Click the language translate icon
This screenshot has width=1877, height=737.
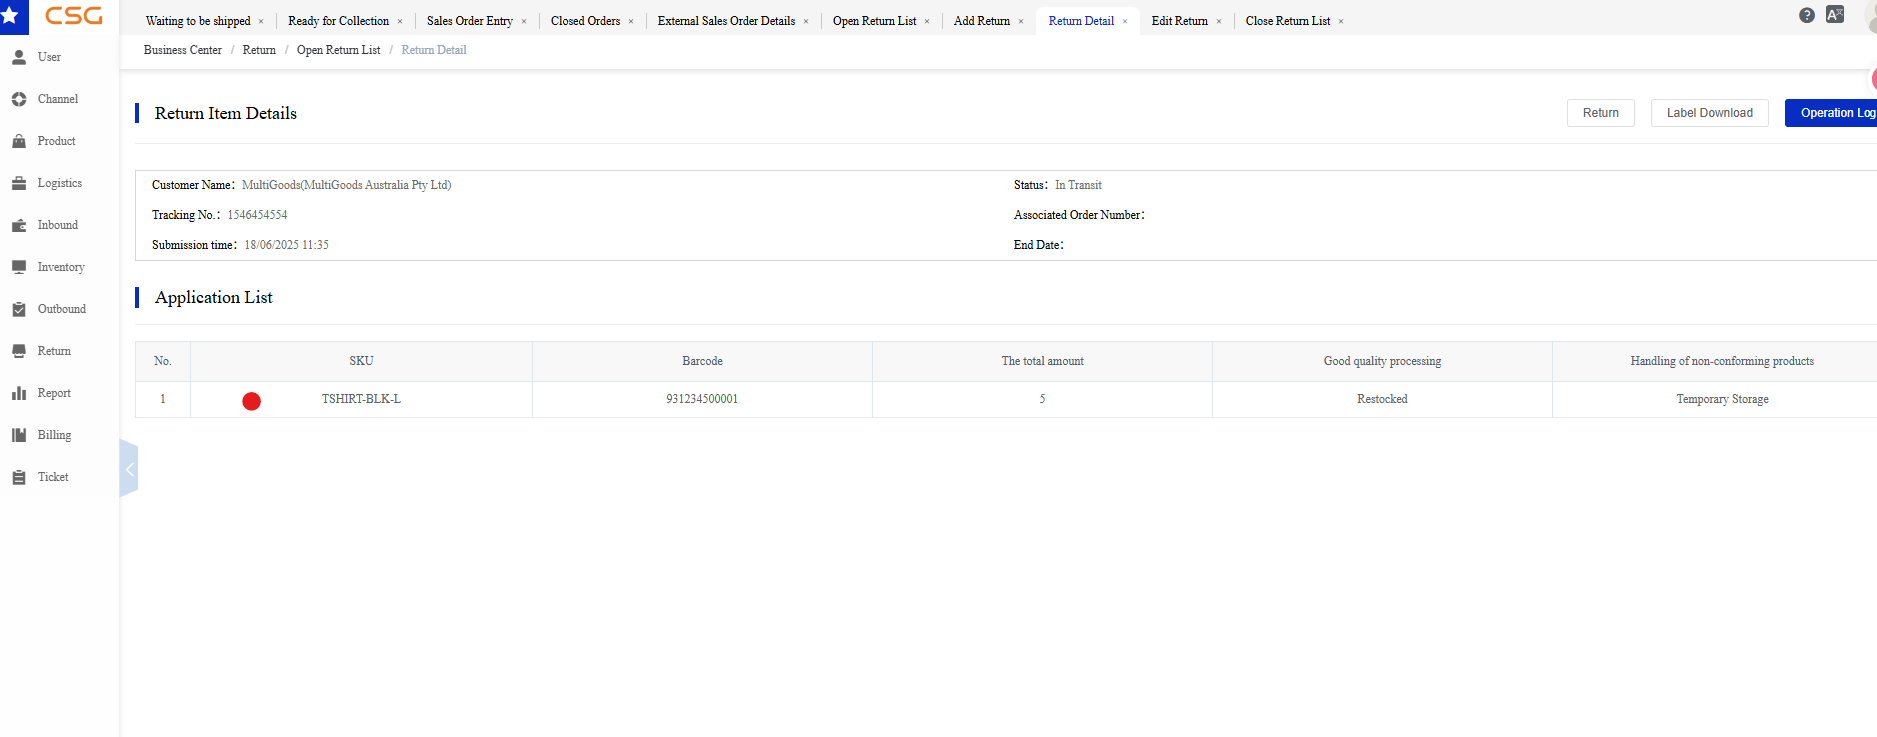[1835, 14]
